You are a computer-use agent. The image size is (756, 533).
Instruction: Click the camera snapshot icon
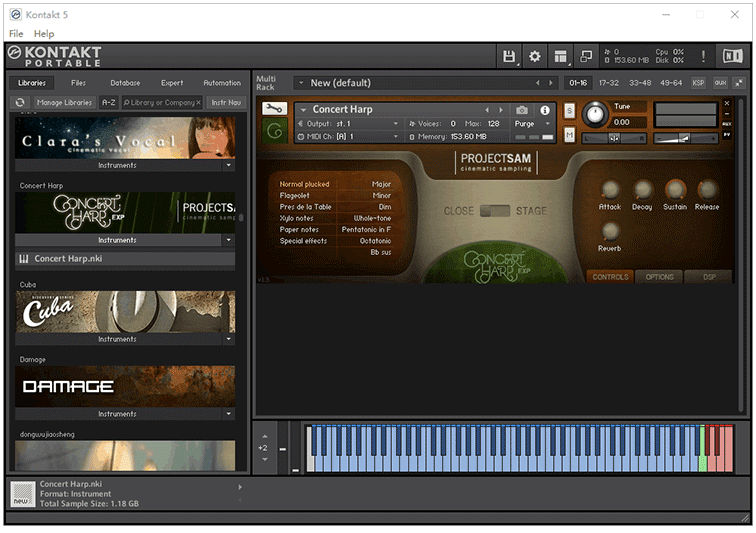[522, 110]
